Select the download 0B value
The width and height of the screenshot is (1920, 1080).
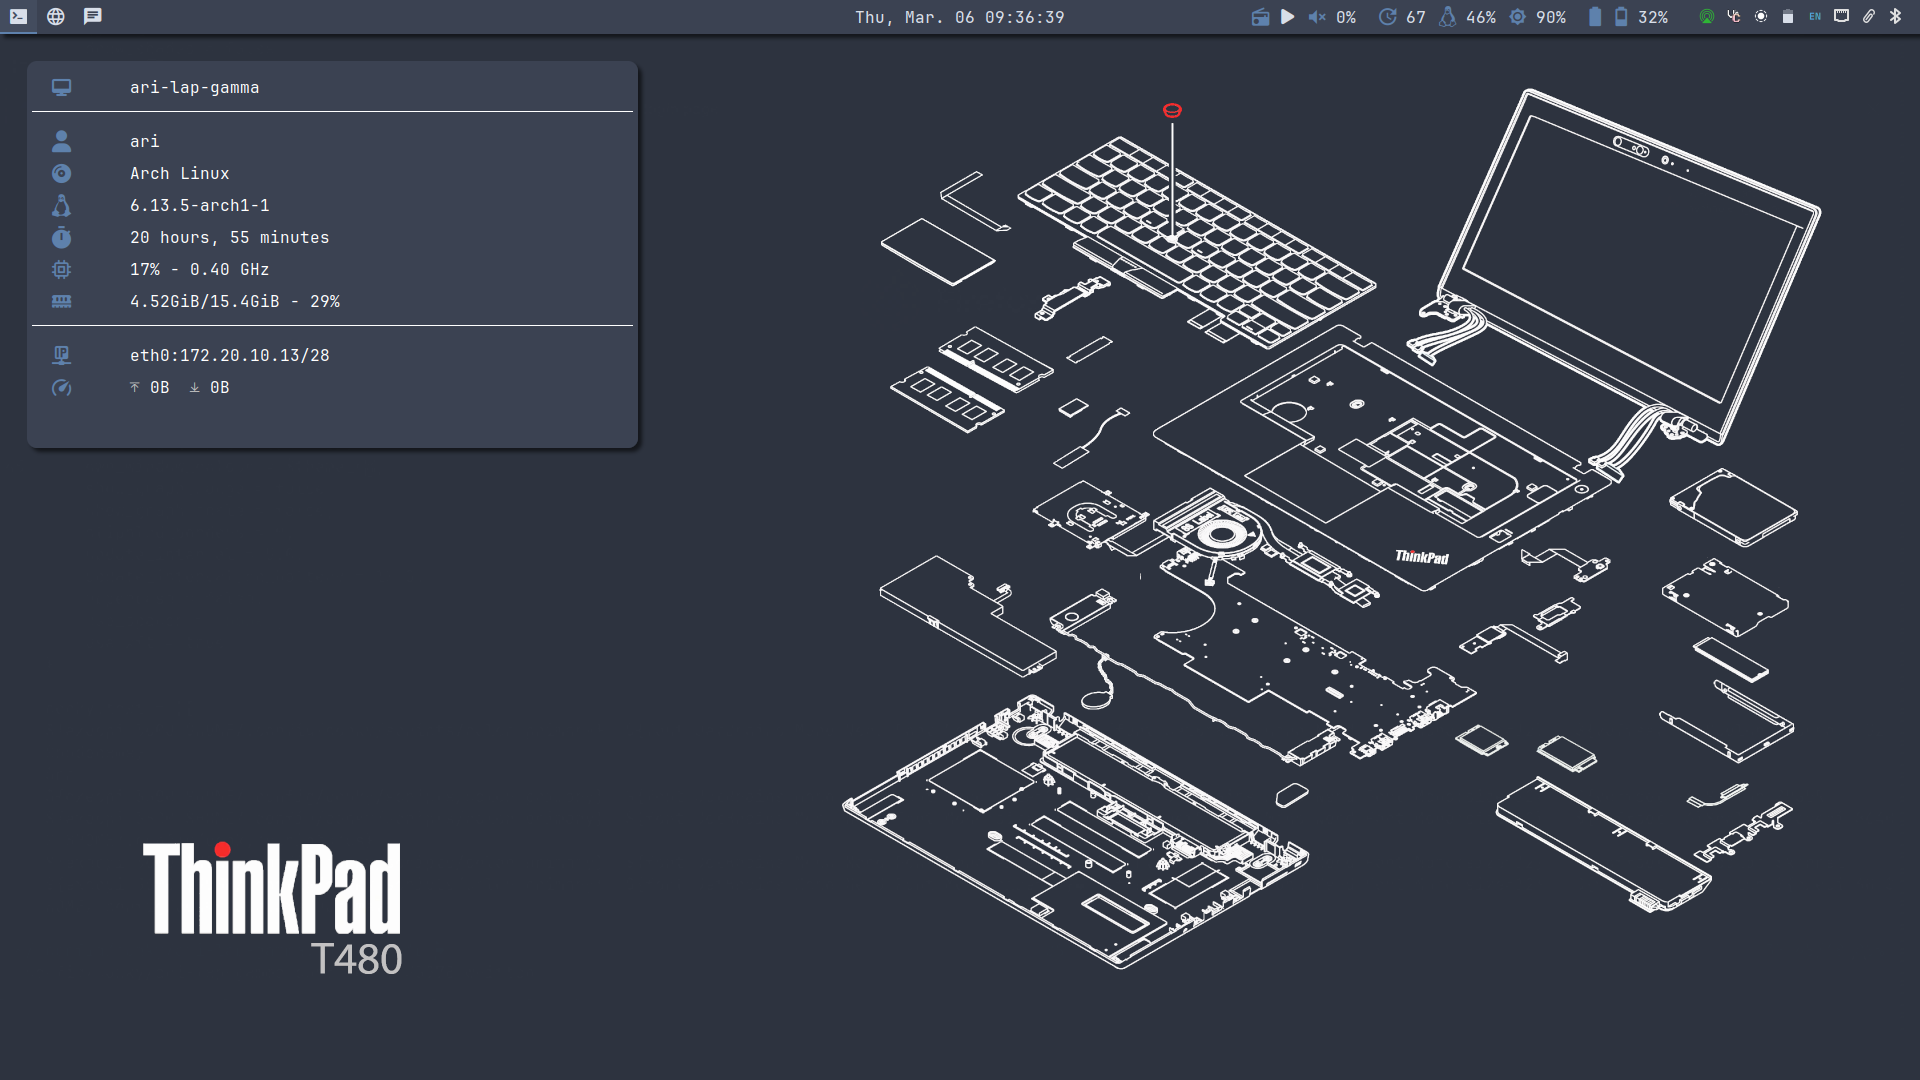pos(219,388)
